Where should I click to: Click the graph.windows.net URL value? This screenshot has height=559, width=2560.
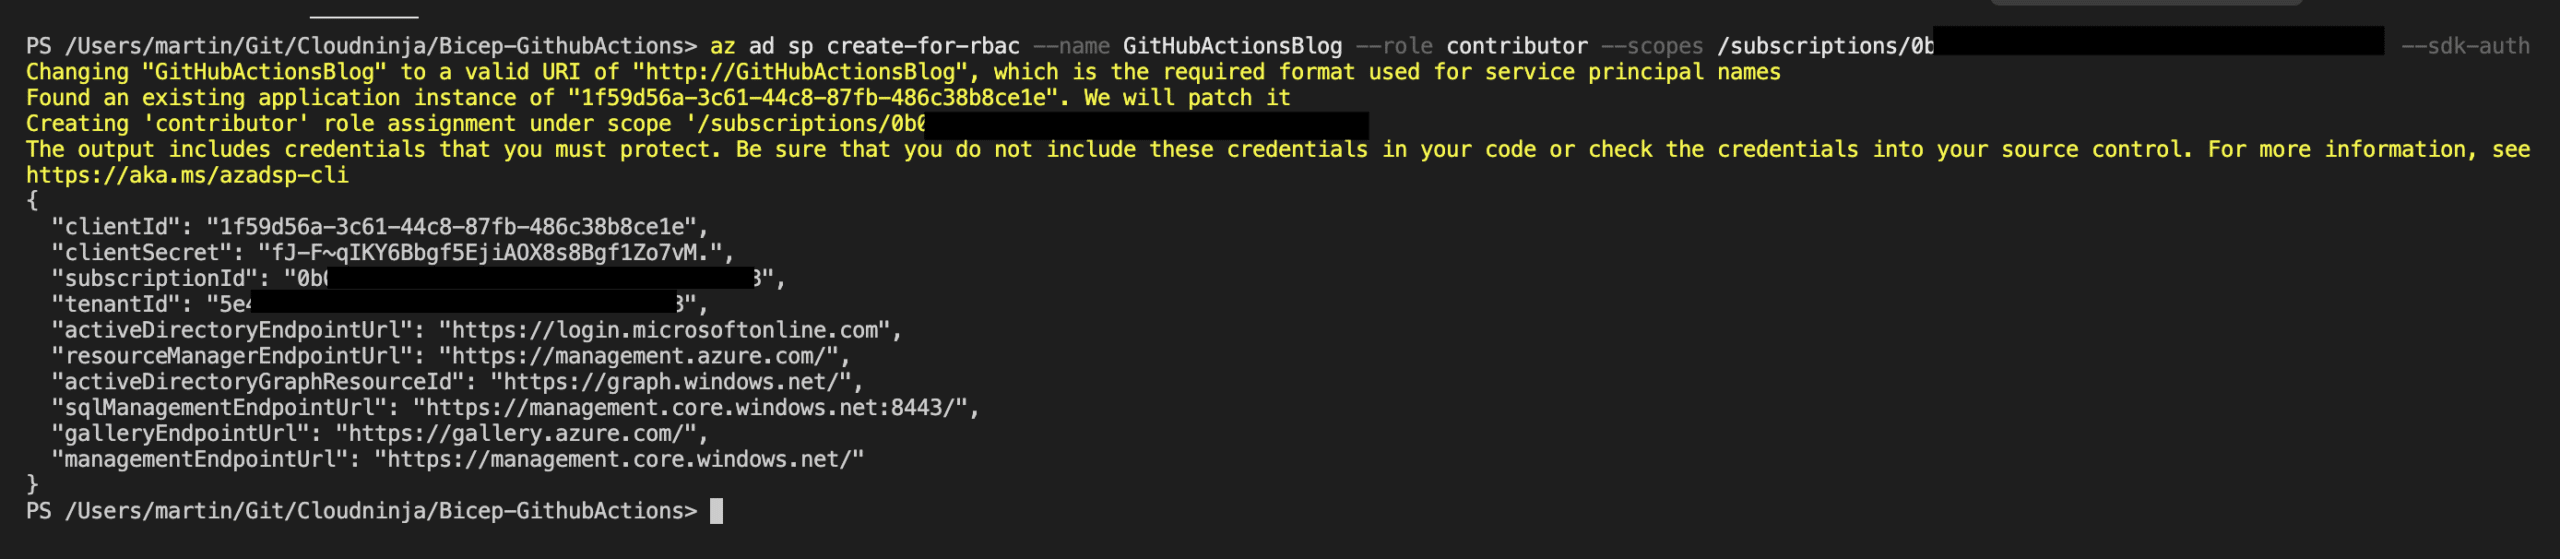tap(676, 383)
